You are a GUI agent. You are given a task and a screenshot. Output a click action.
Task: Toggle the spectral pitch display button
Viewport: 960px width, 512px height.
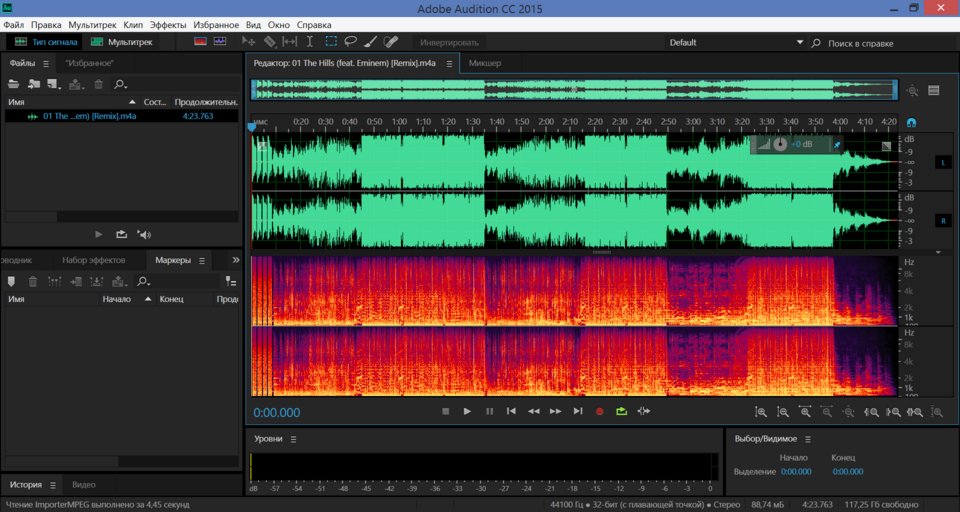coord(220,42)
